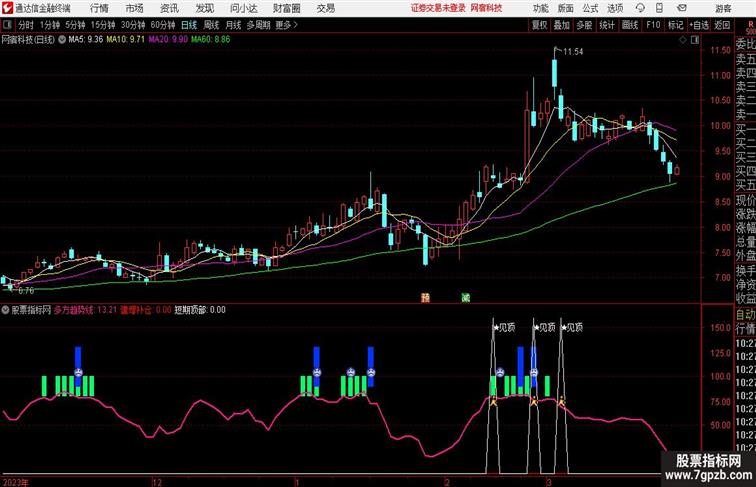The image size is (756, 487).
Task: Click the MA5: 9.36 indicator value
Action: click(x=86, y=40)
